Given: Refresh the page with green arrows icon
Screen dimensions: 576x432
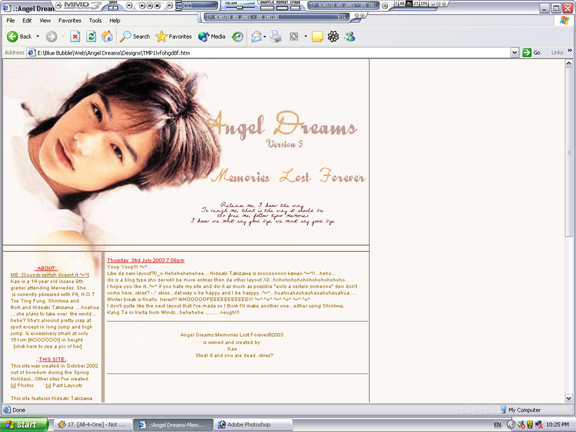Looking at the screenshot, I should tap(91, 36).
